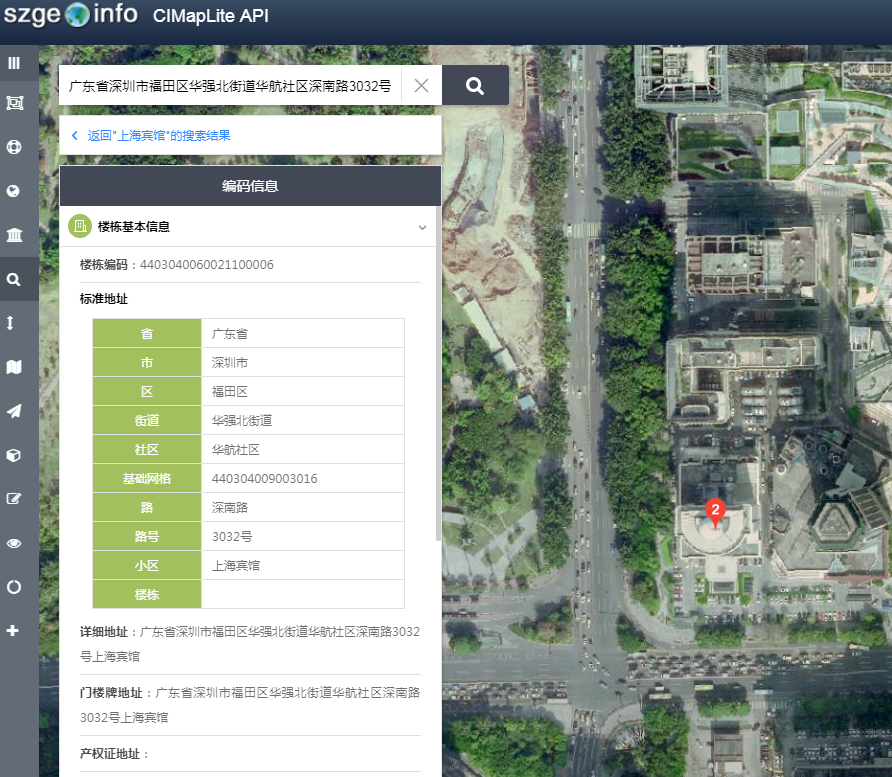Open the globe icon in the sidebar
This screenshot has height=777, width=892.
click(14, 191)
